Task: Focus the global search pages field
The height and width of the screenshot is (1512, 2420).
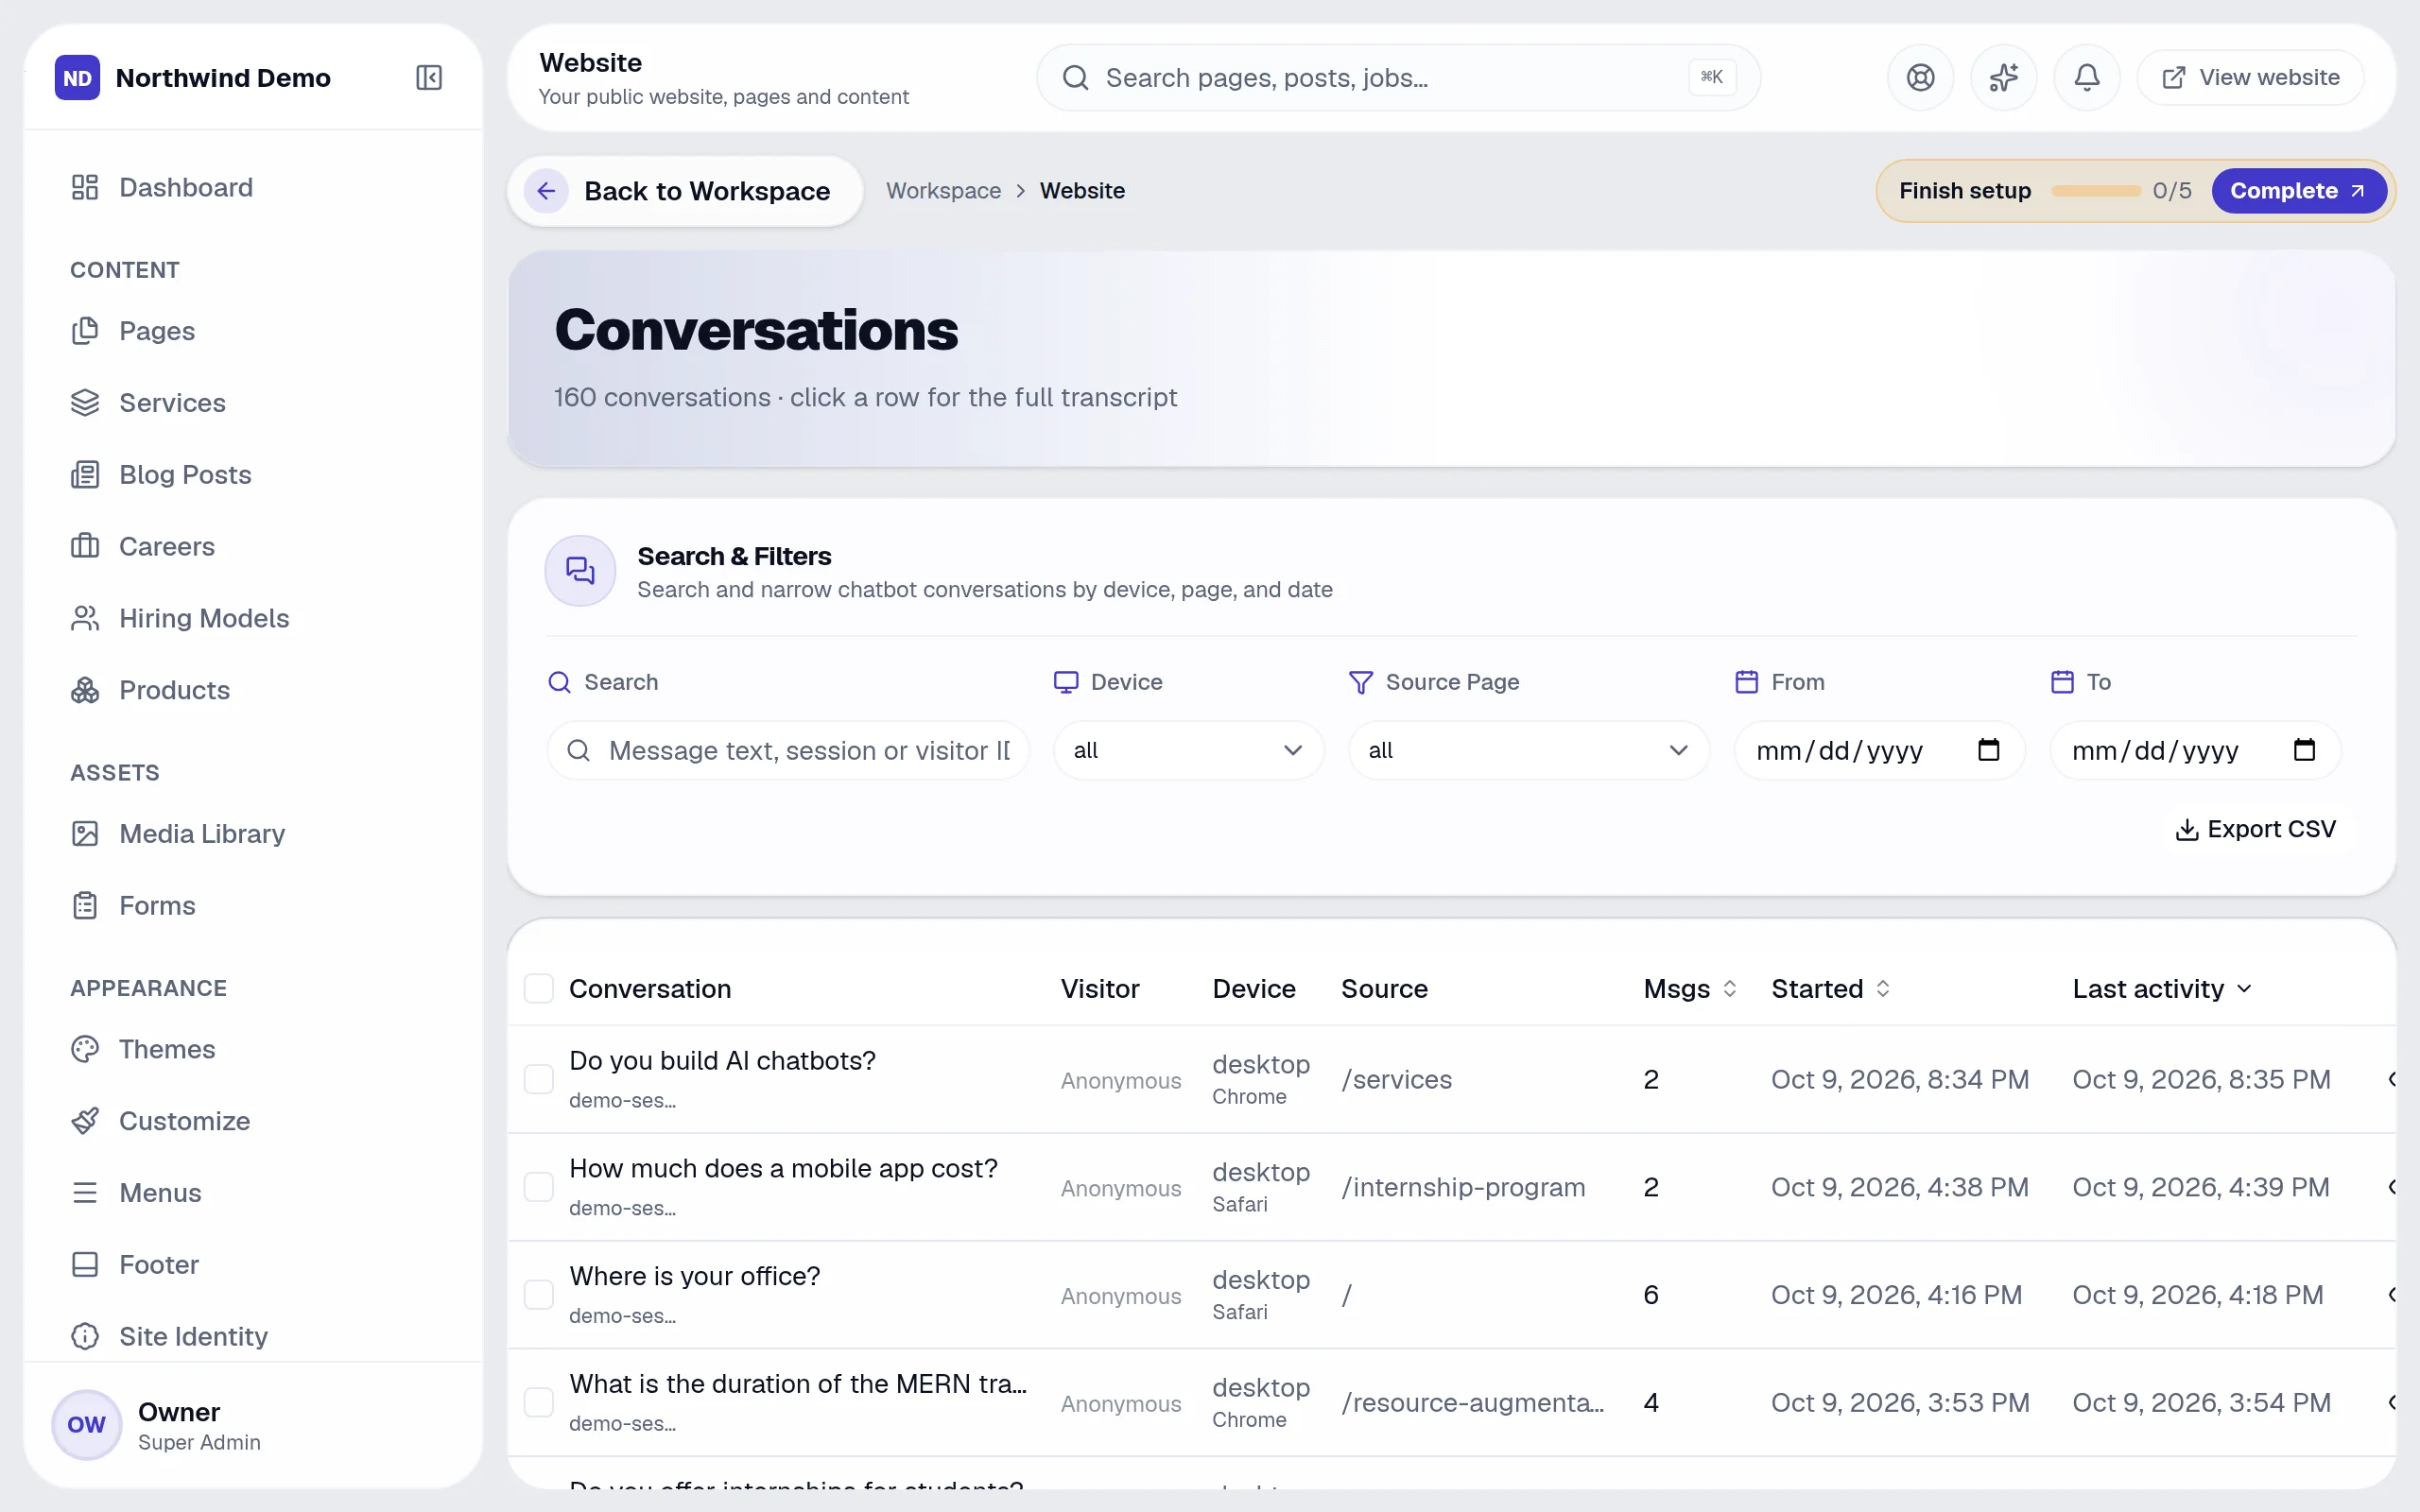Action: pos(1398,77)
